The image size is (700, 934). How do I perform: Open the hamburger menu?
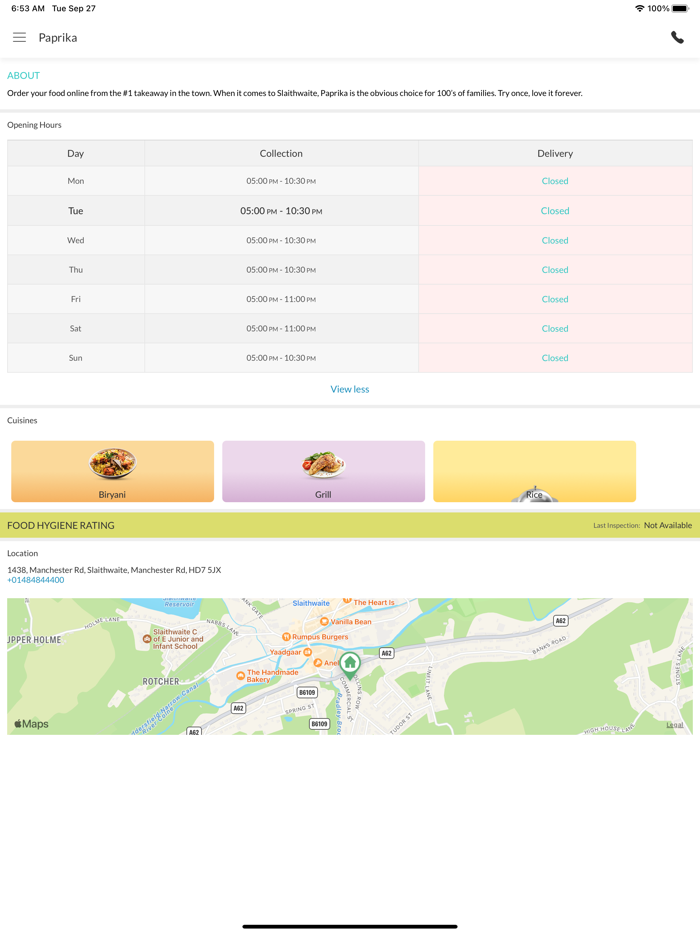(x=20, y=38)
